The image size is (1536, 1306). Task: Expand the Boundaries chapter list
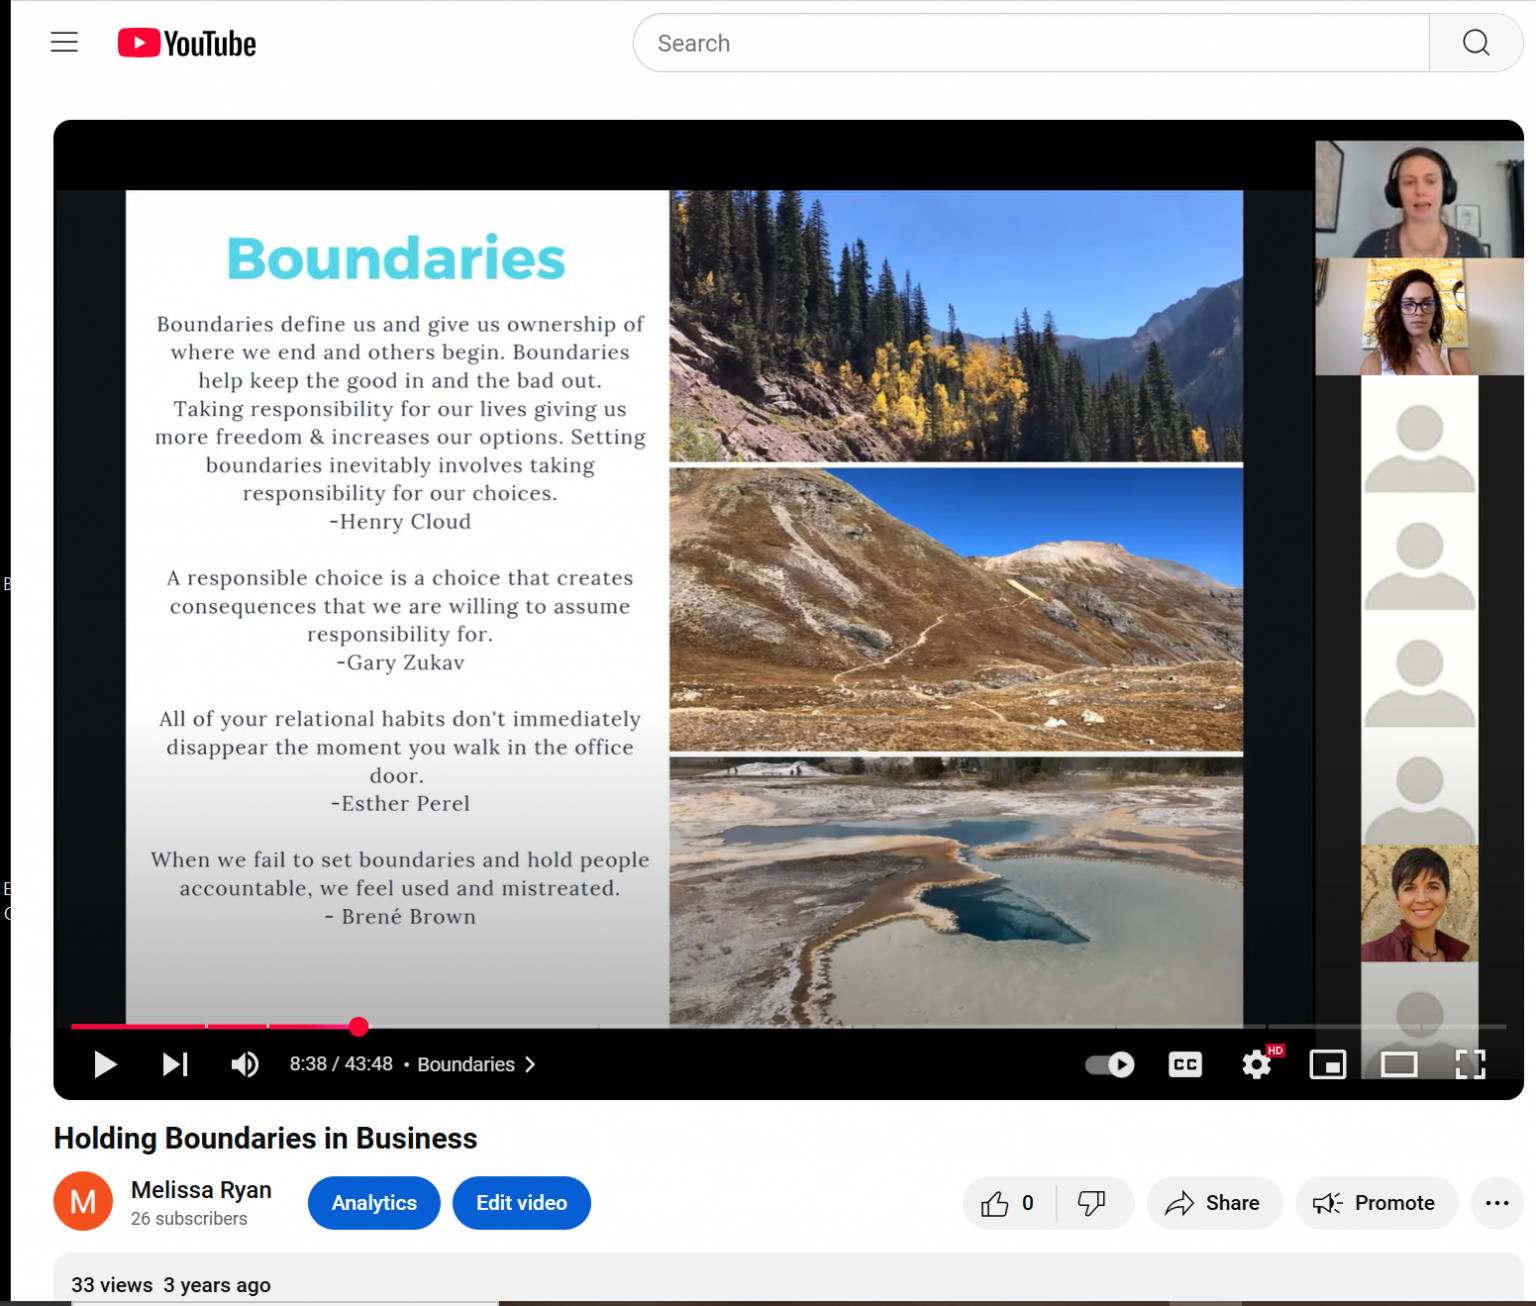point(476,1064)
